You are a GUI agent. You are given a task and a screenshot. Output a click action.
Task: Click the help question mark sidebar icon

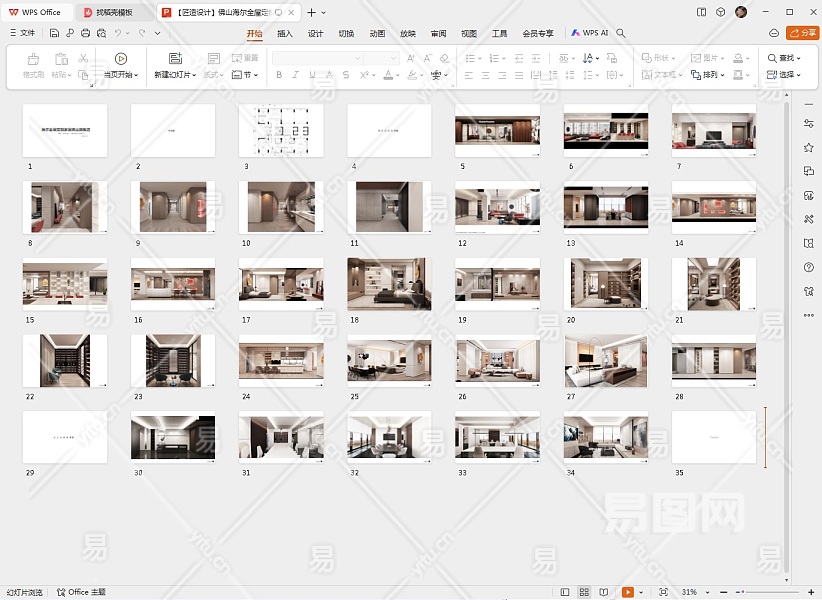coord(808,267)
